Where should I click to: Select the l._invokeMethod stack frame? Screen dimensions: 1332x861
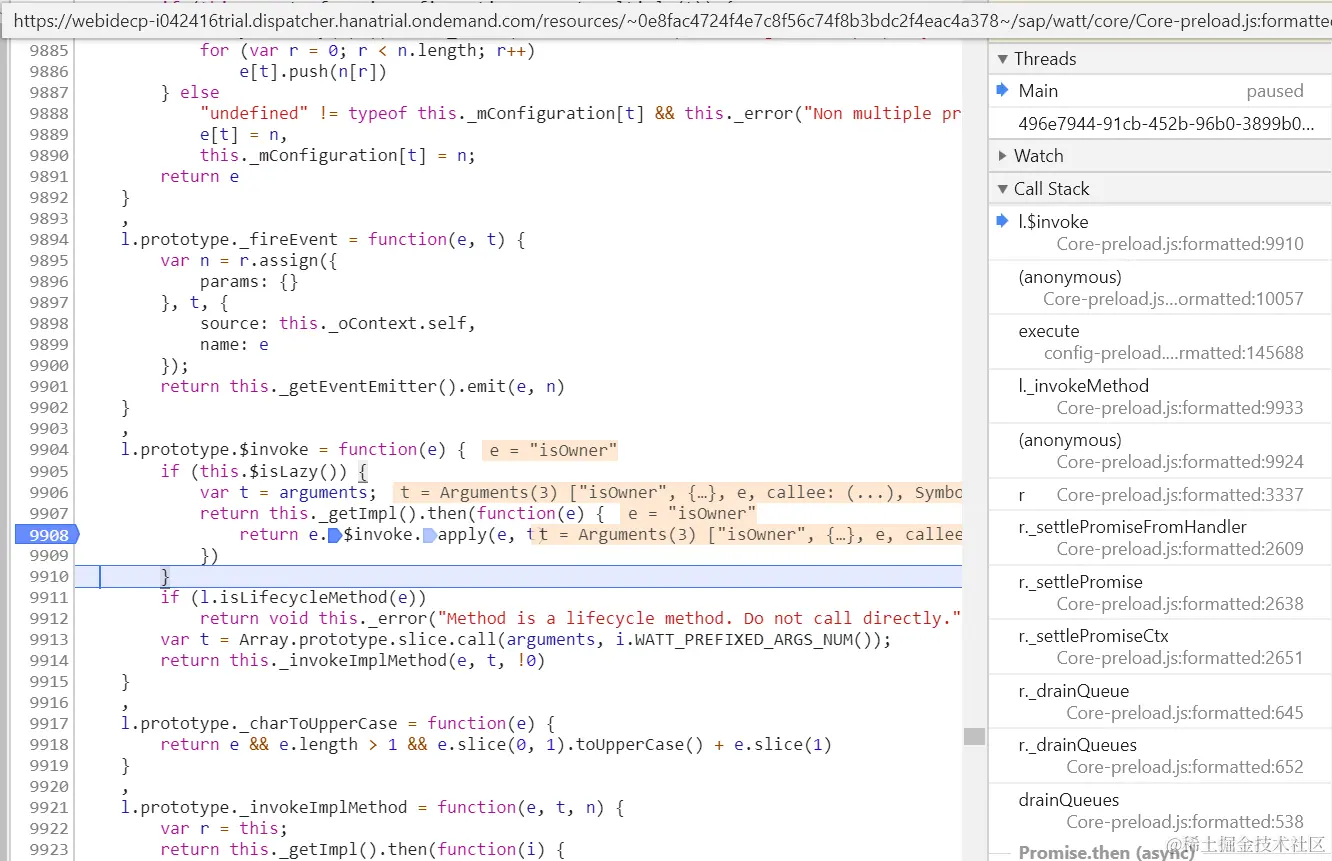(x=1160, y=396)
